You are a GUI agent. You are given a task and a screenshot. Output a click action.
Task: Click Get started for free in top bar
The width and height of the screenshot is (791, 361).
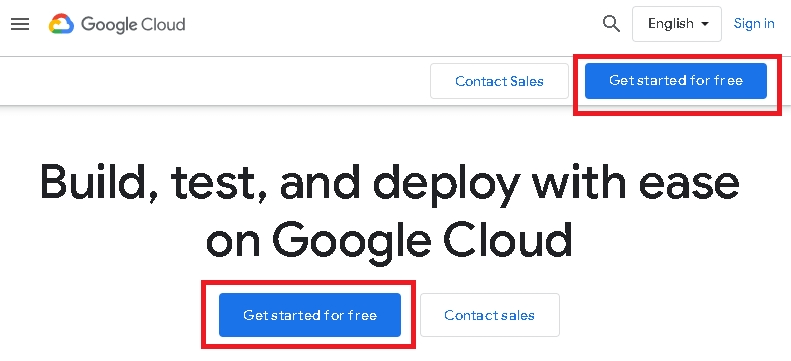click(x=675, y=81)
